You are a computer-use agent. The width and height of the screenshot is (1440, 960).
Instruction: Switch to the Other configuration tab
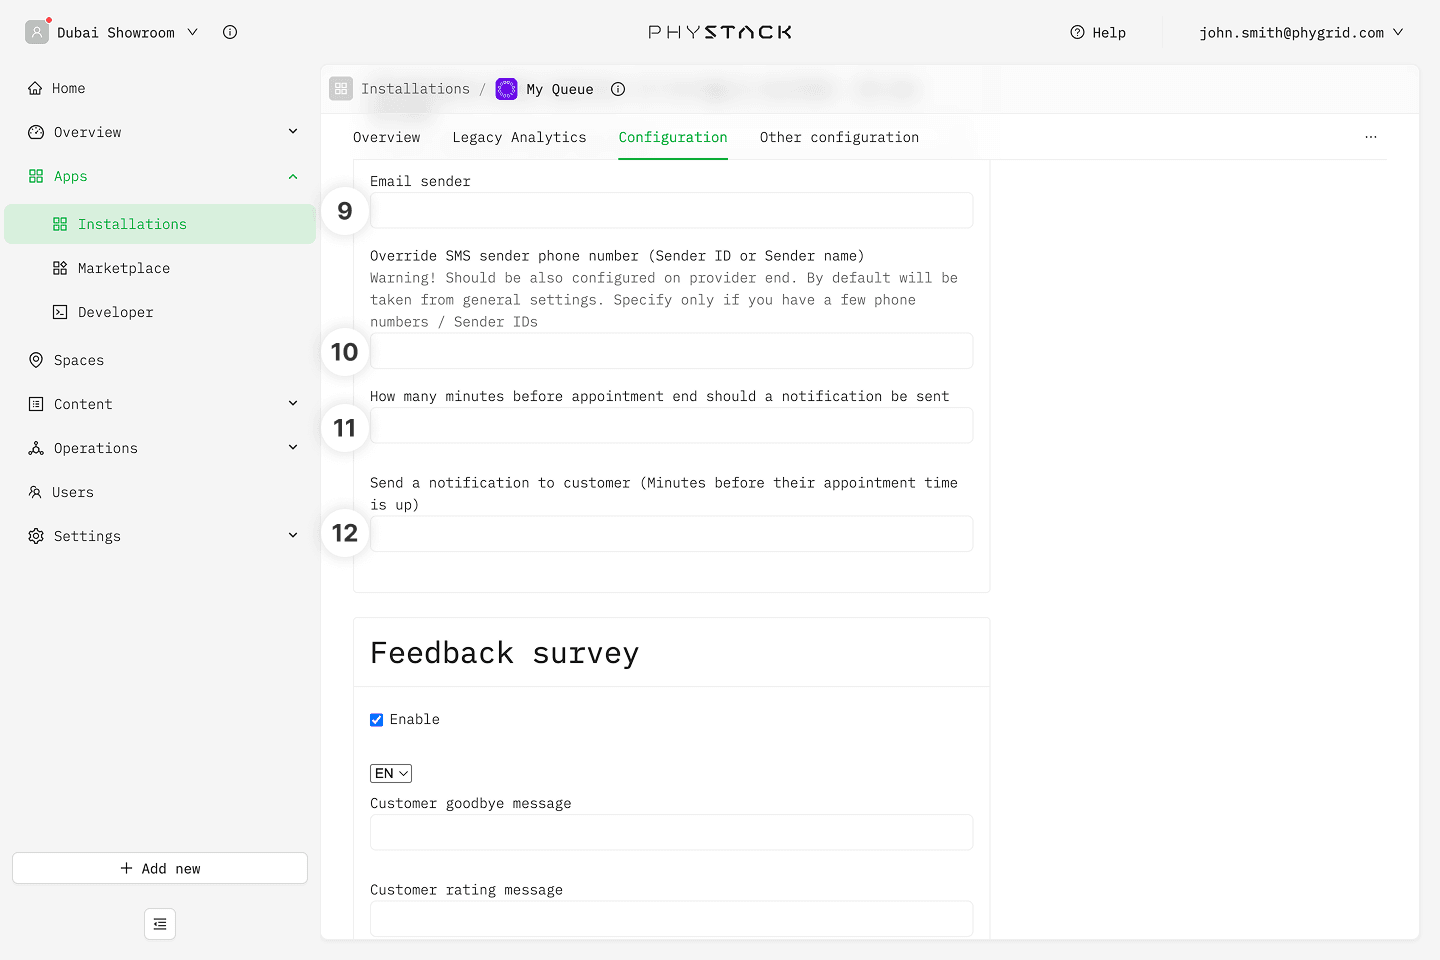838,137
